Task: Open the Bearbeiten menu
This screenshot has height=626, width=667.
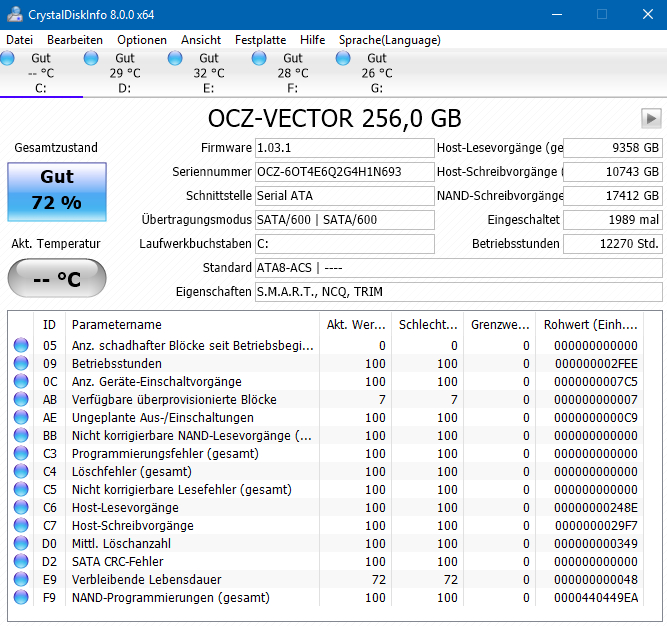Action: tap(75, 40)
